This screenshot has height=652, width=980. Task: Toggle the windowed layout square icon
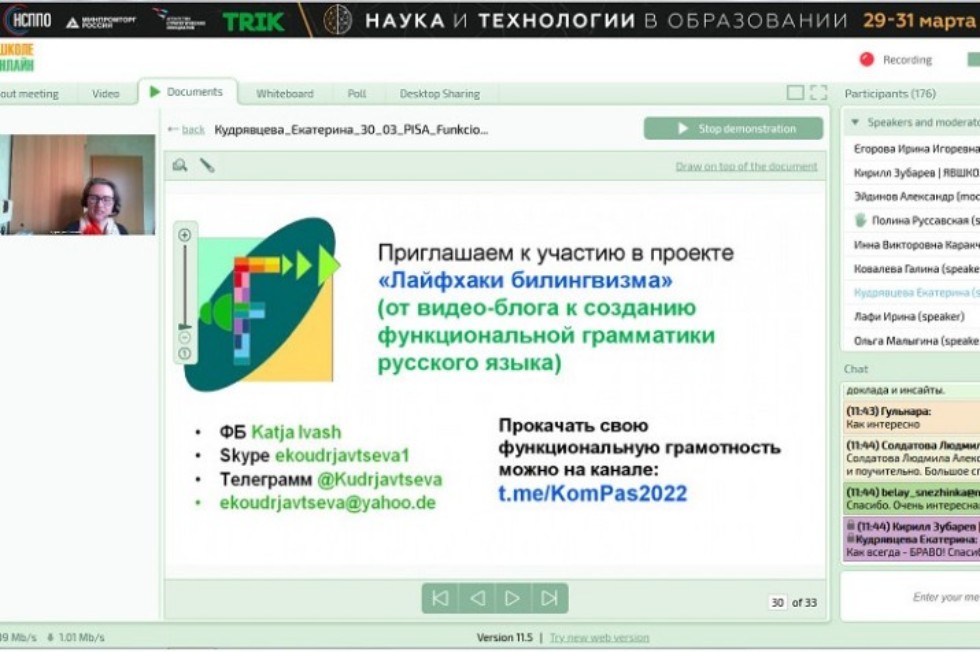(795, 93)
